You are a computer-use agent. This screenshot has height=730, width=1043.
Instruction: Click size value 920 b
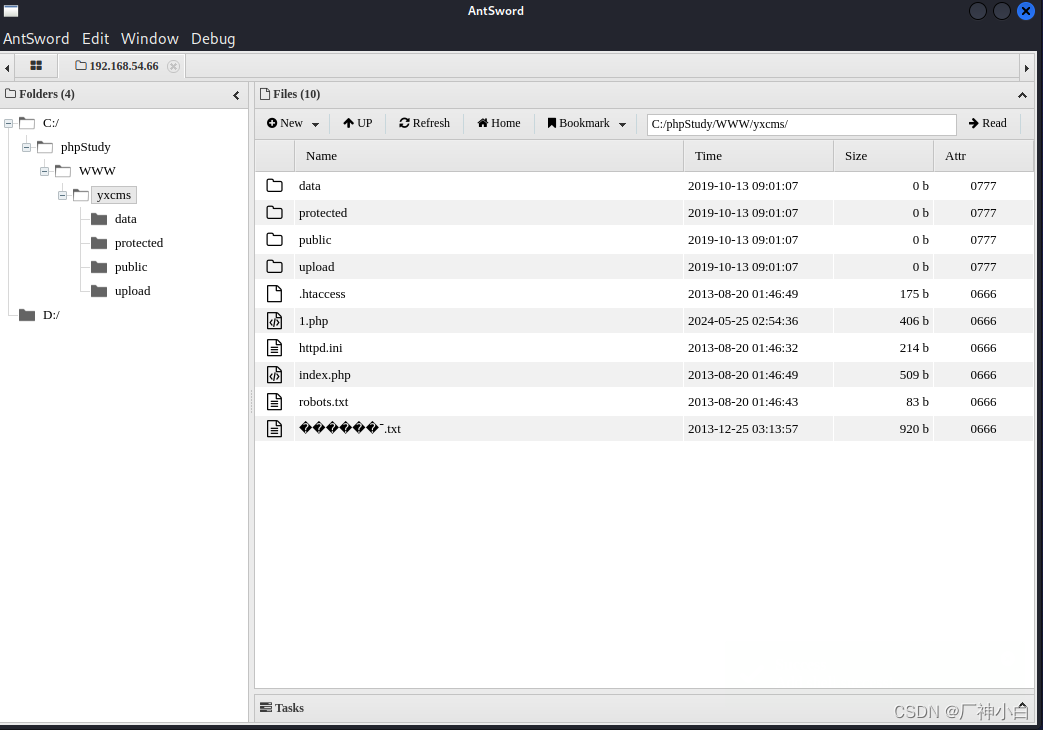[914, 429]
